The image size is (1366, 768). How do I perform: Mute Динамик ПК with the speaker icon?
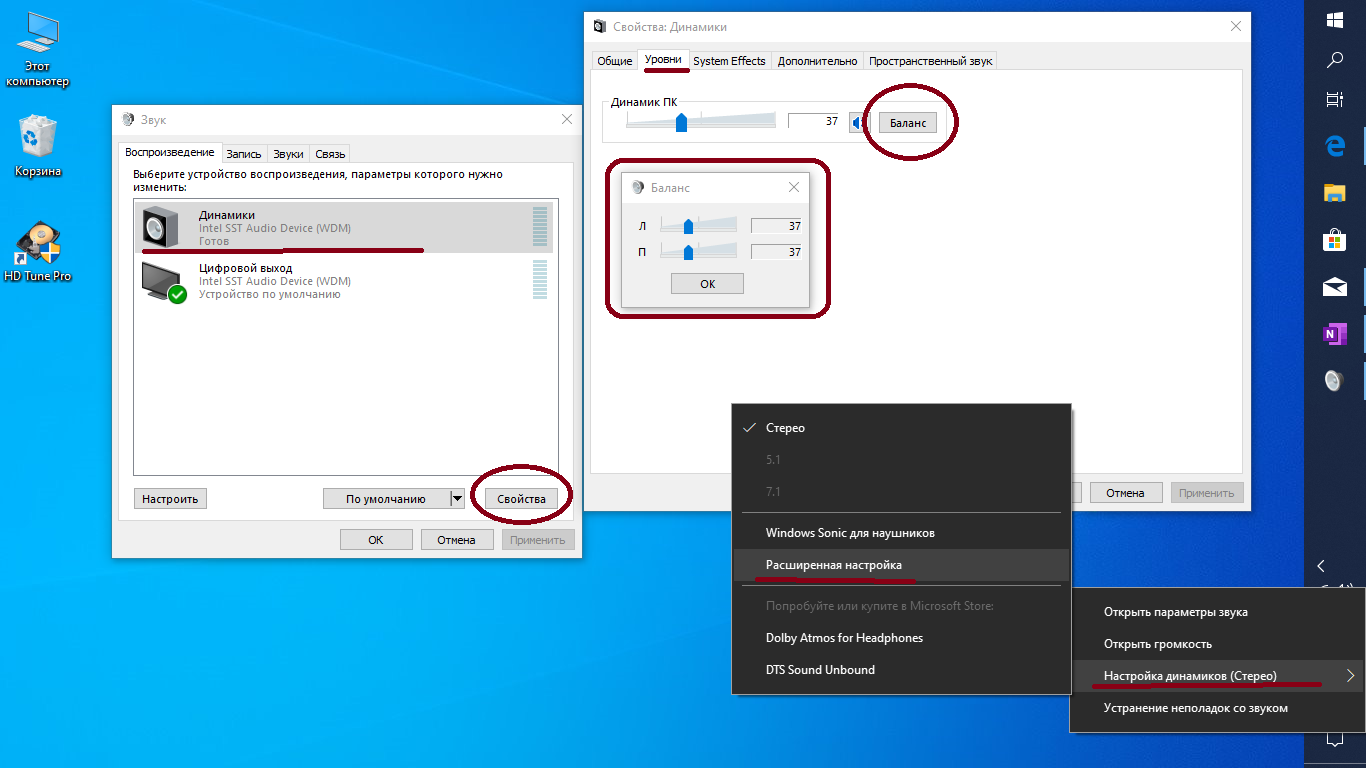click(x=861, y=121)
